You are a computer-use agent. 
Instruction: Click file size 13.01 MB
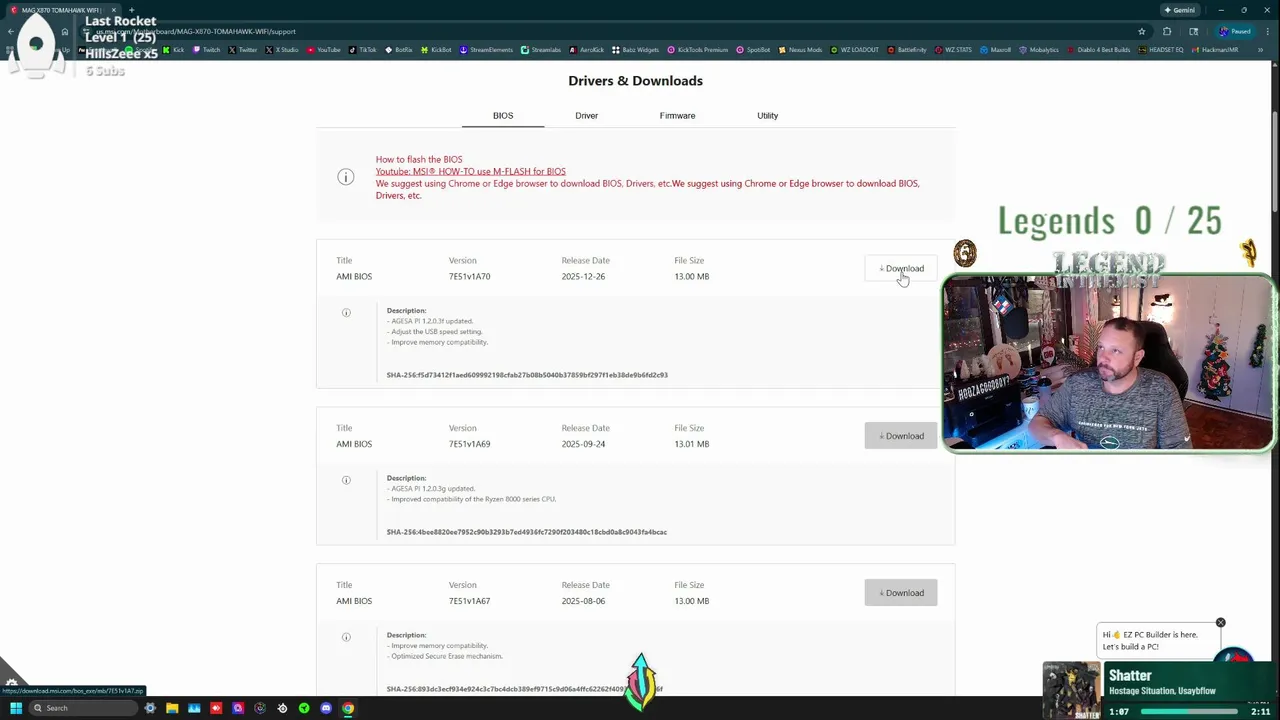(x=692, y=444)
